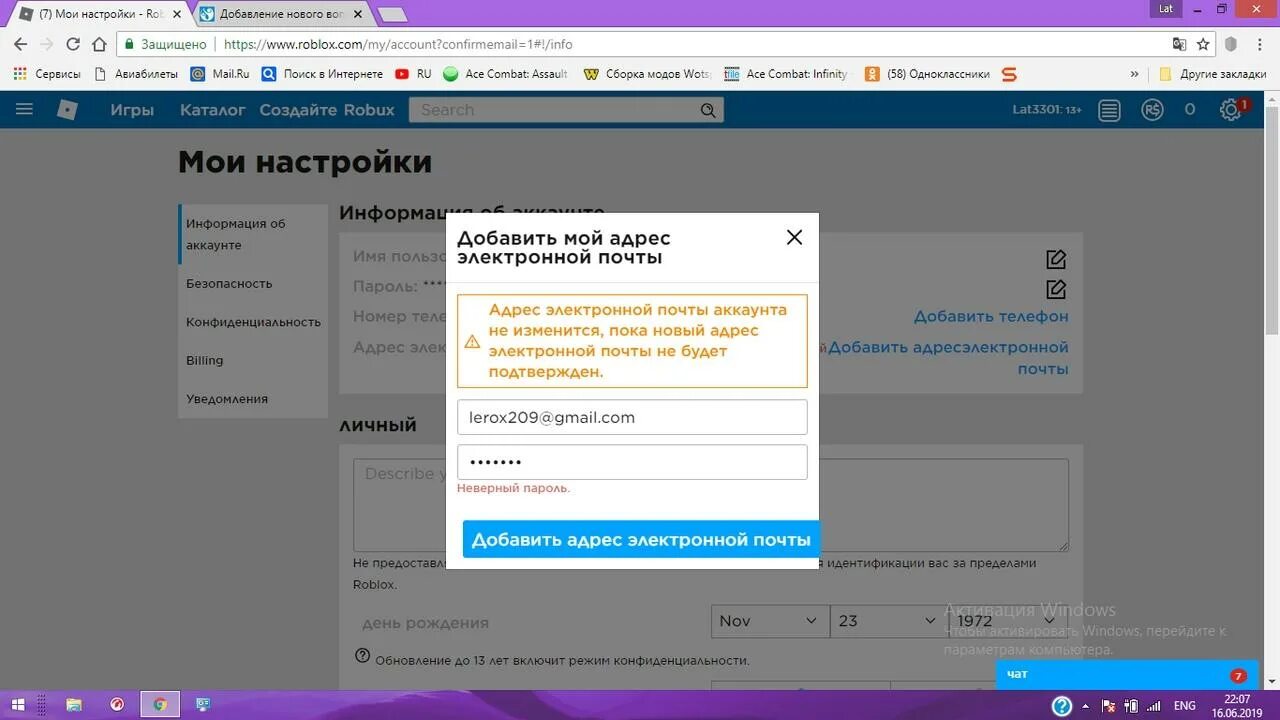Image resolution: width=1280 pixels, height=720 pixels.
Task: Click the shield extension icon
Action: pos(1231,44)
